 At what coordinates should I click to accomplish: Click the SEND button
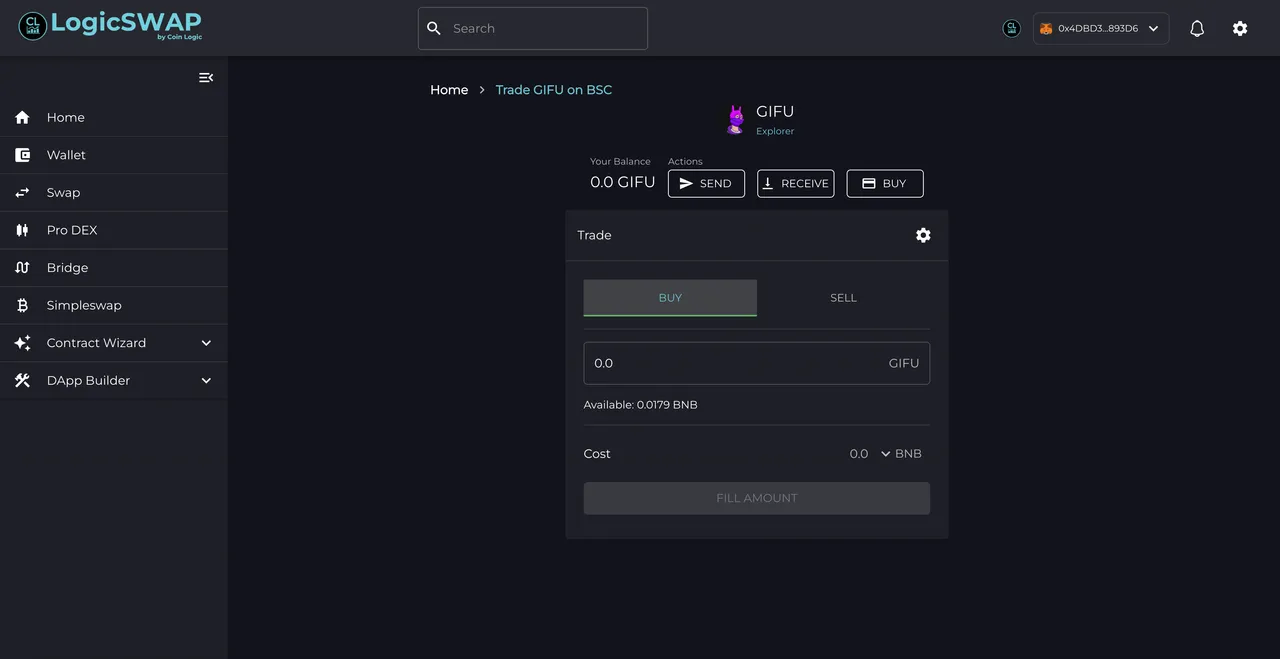706,183
